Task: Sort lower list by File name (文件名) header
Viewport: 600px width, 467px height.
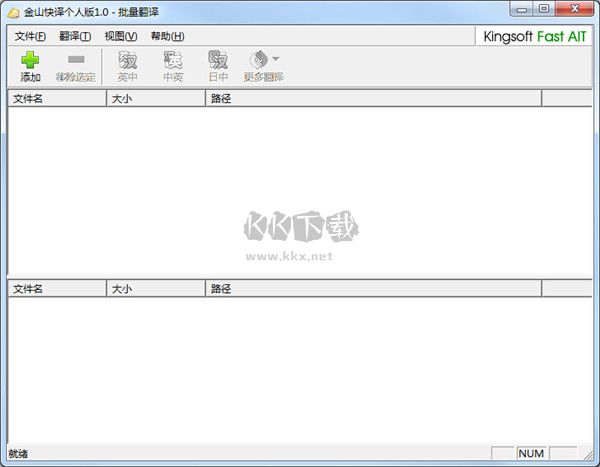Action: (57, 289)
